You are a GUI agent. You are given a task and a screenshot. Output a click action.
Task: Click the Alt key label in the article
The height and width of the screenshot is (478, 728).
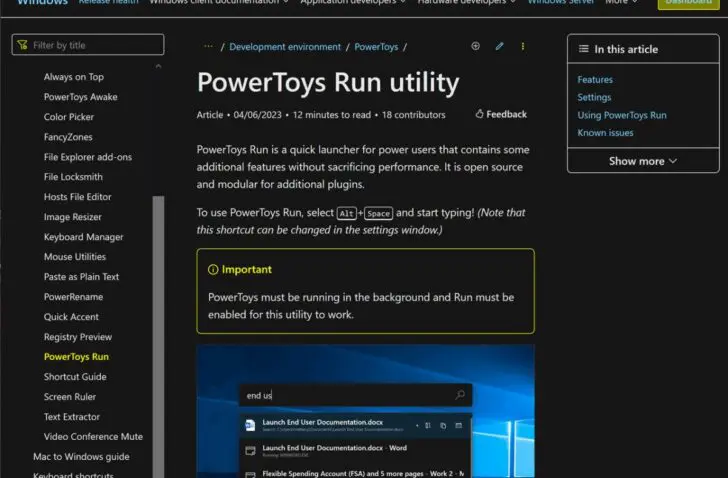(347, 213)
